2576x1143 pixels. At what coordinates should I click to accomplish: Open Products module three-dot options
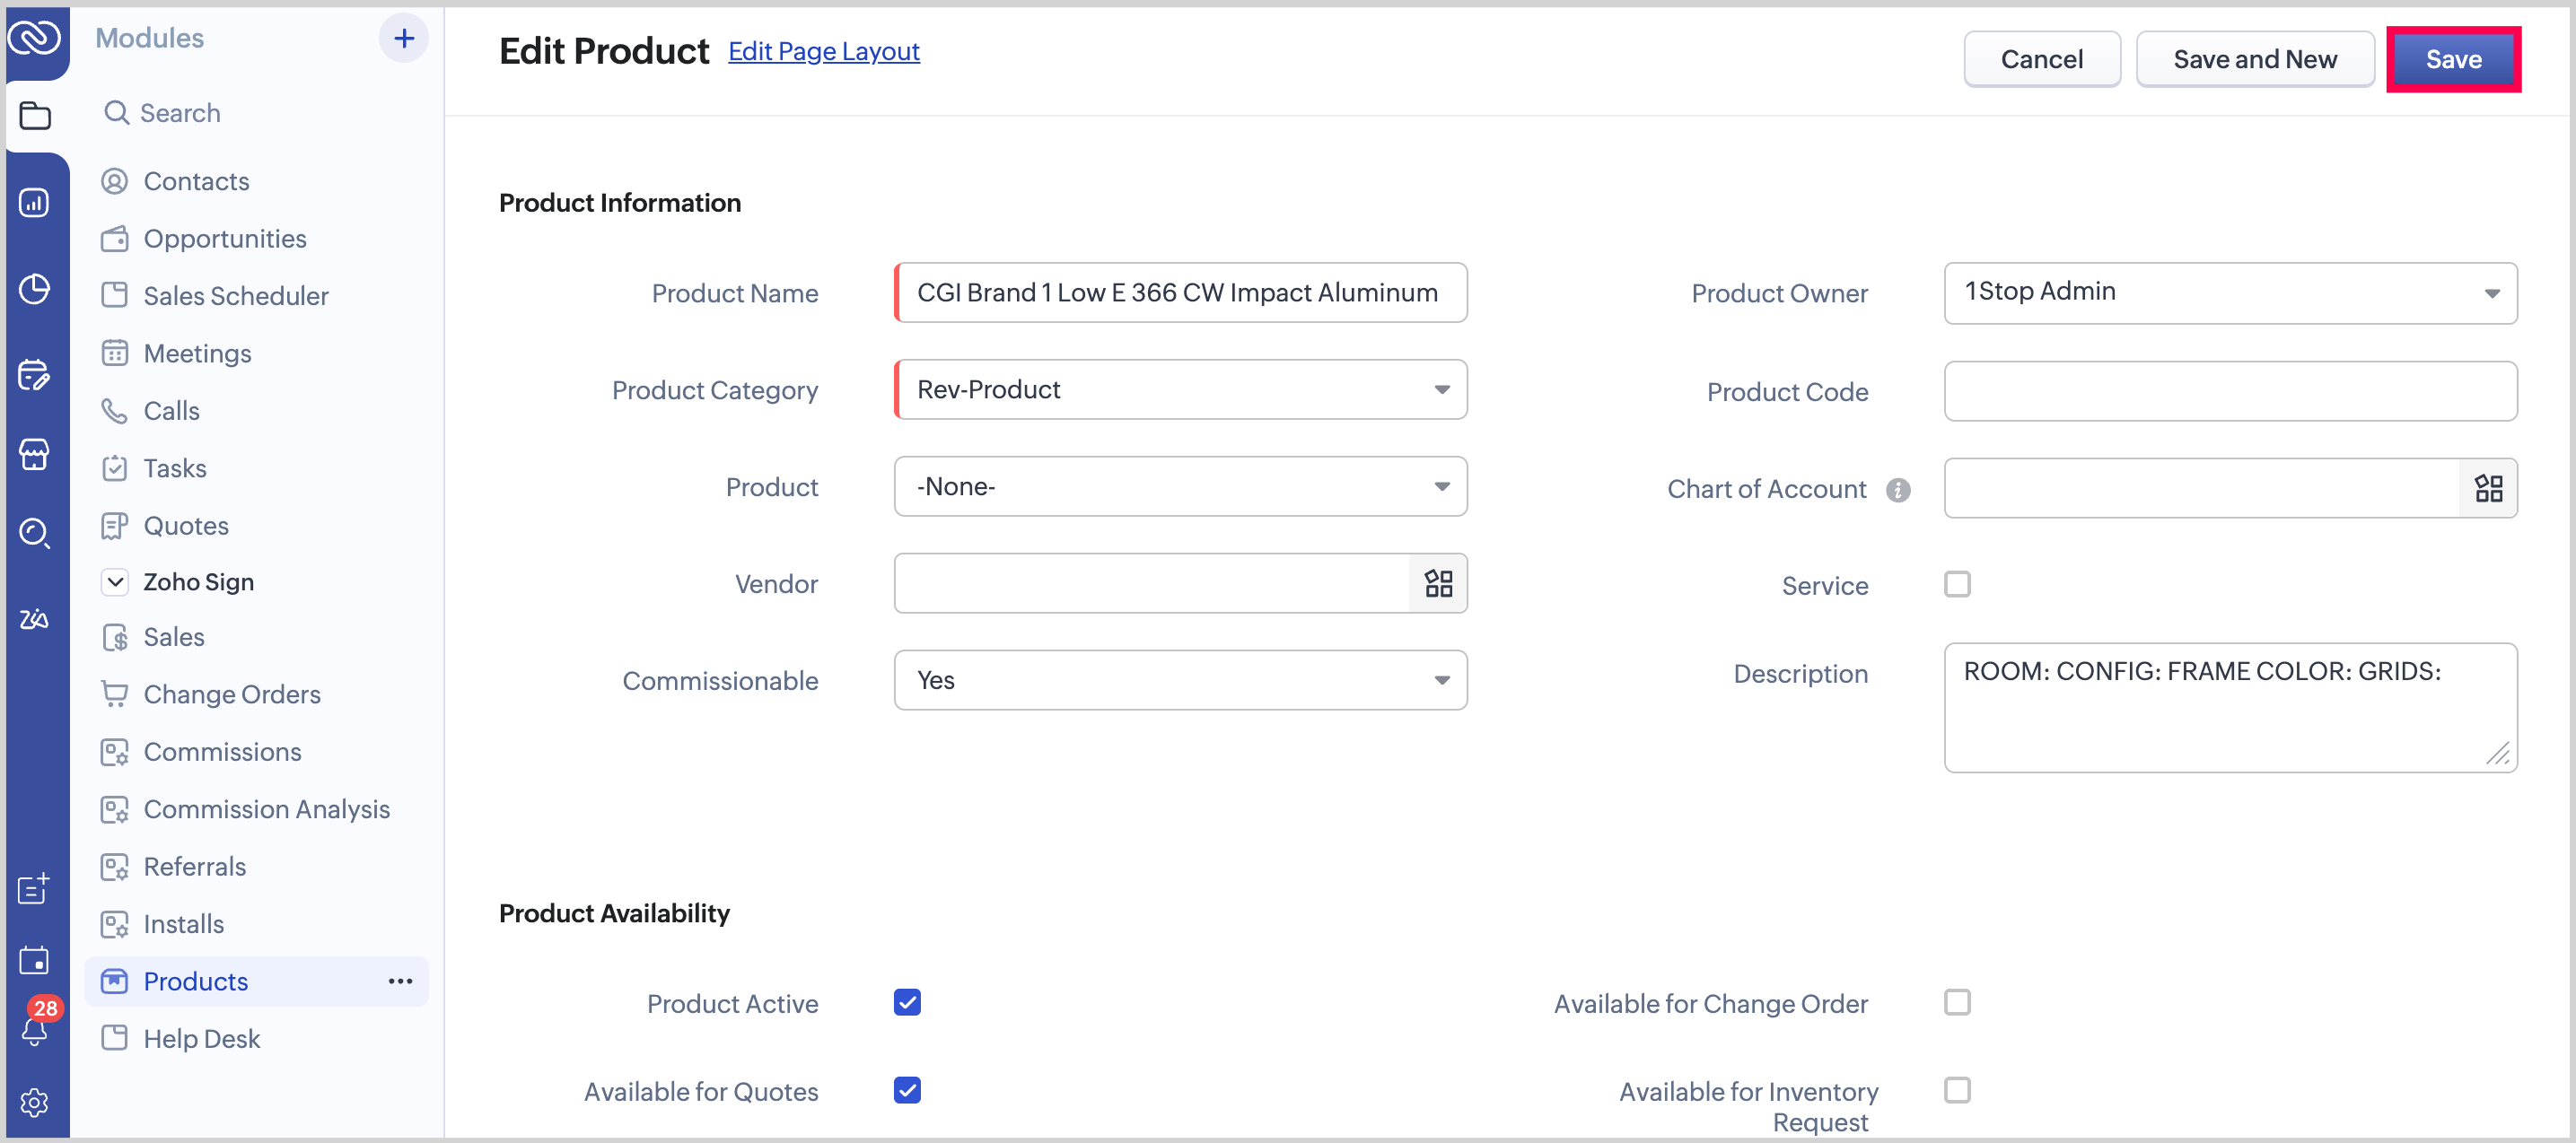(400, 980)
